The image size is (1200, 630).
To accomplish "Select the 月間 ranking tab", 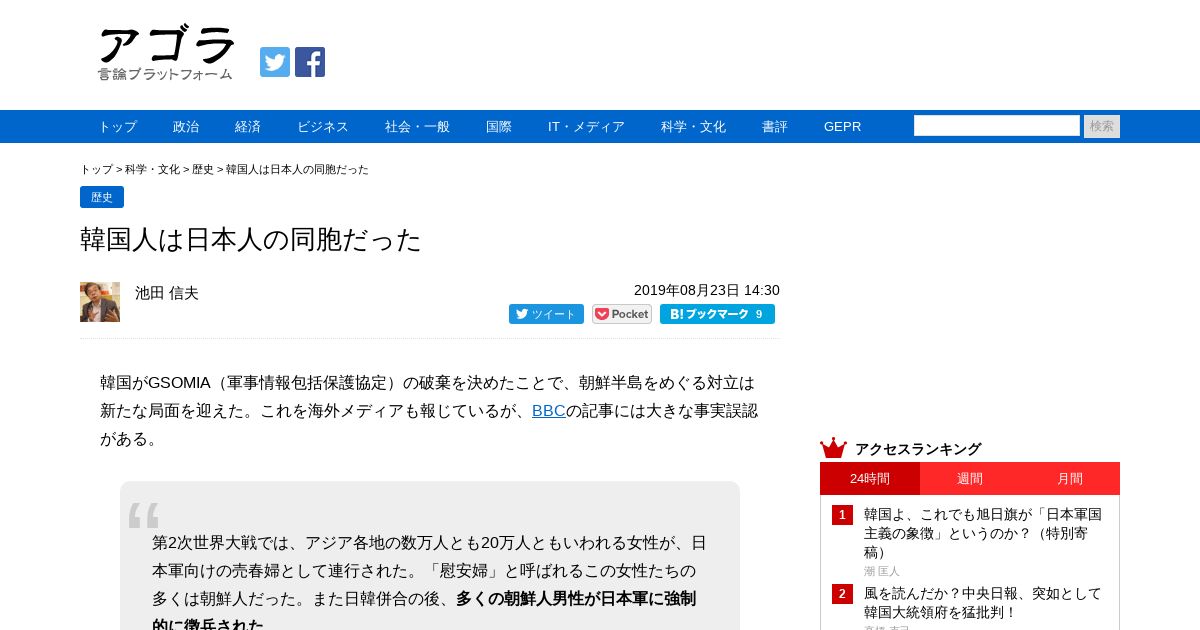I will pyautogui.click(x=1070, y=478).
